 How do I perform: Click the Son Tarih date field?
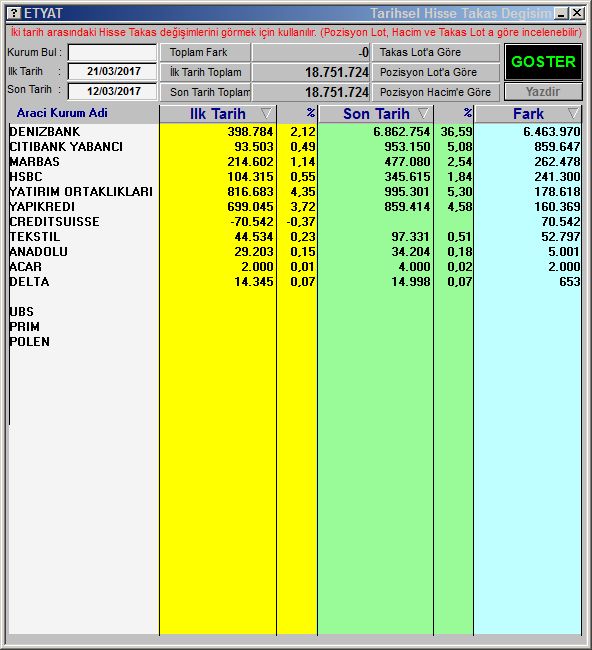pos(112,91)
